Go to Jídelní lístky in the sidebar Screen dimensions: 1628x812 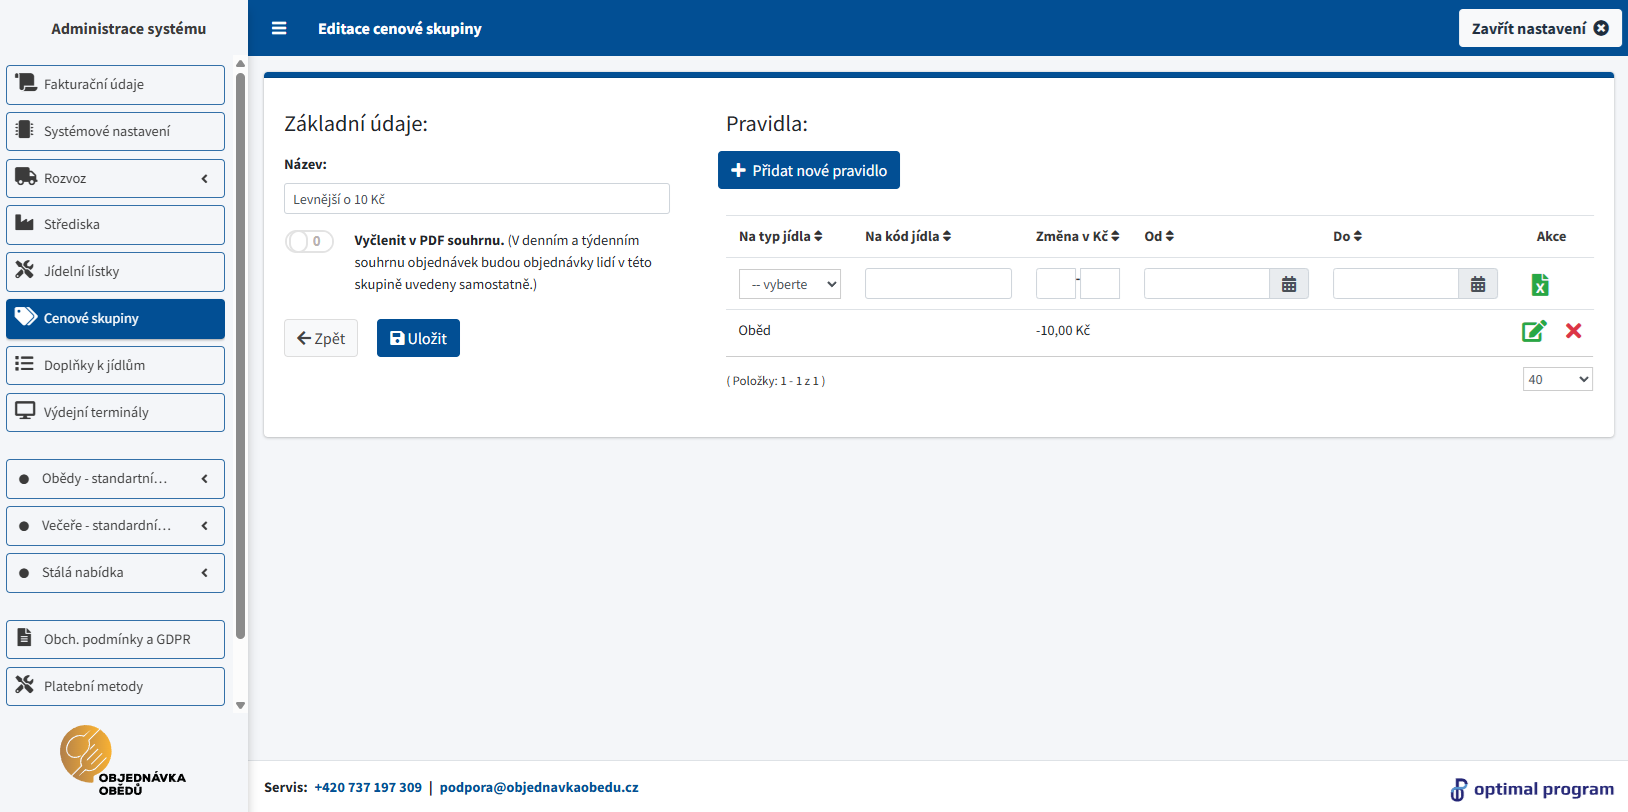115,271
